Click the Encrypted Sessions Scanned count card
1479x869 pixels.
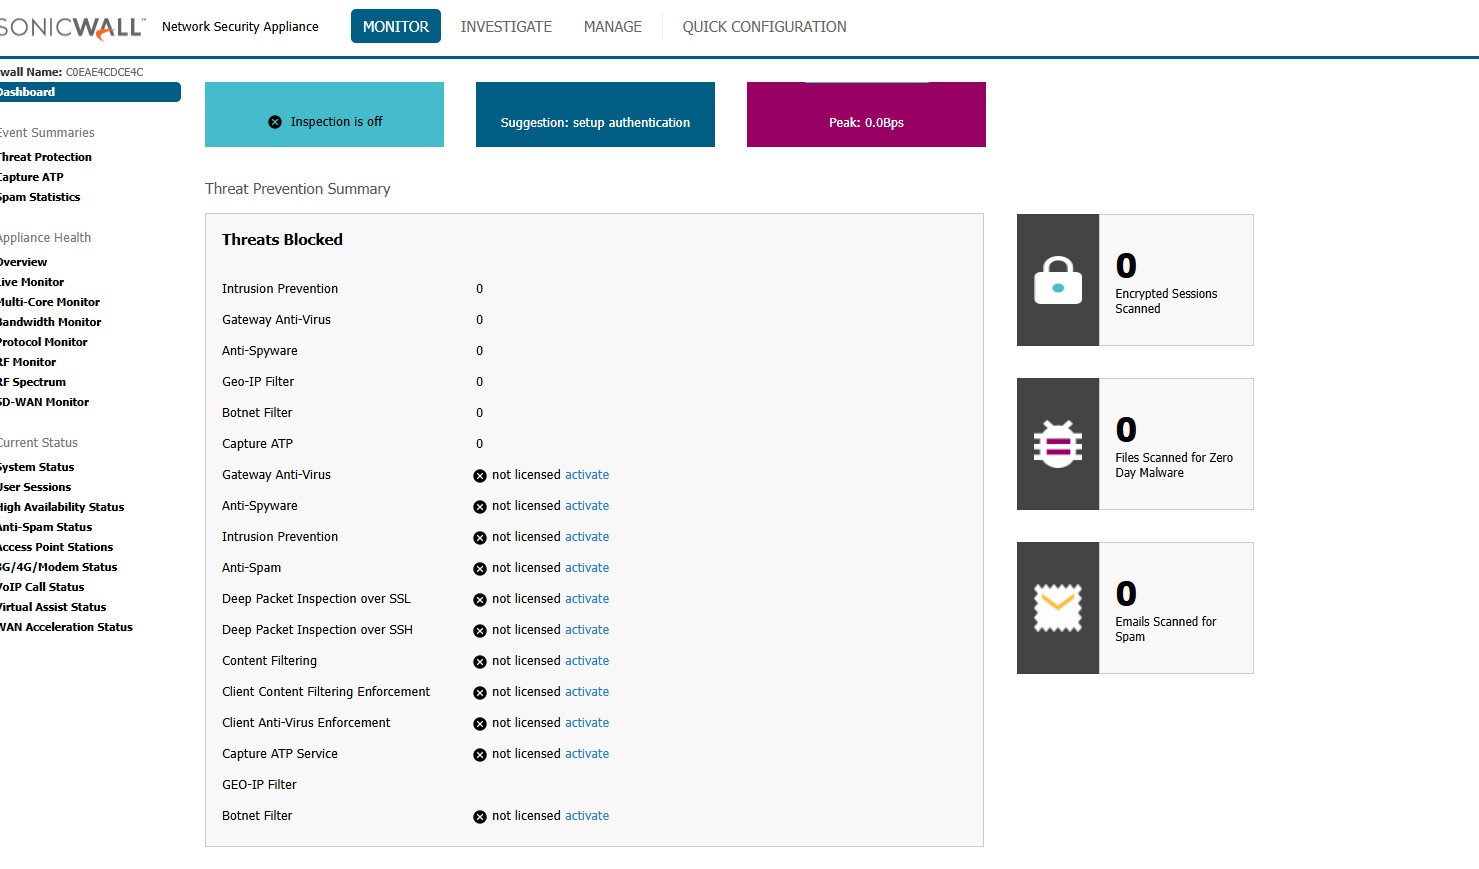tap(1135, 280)
